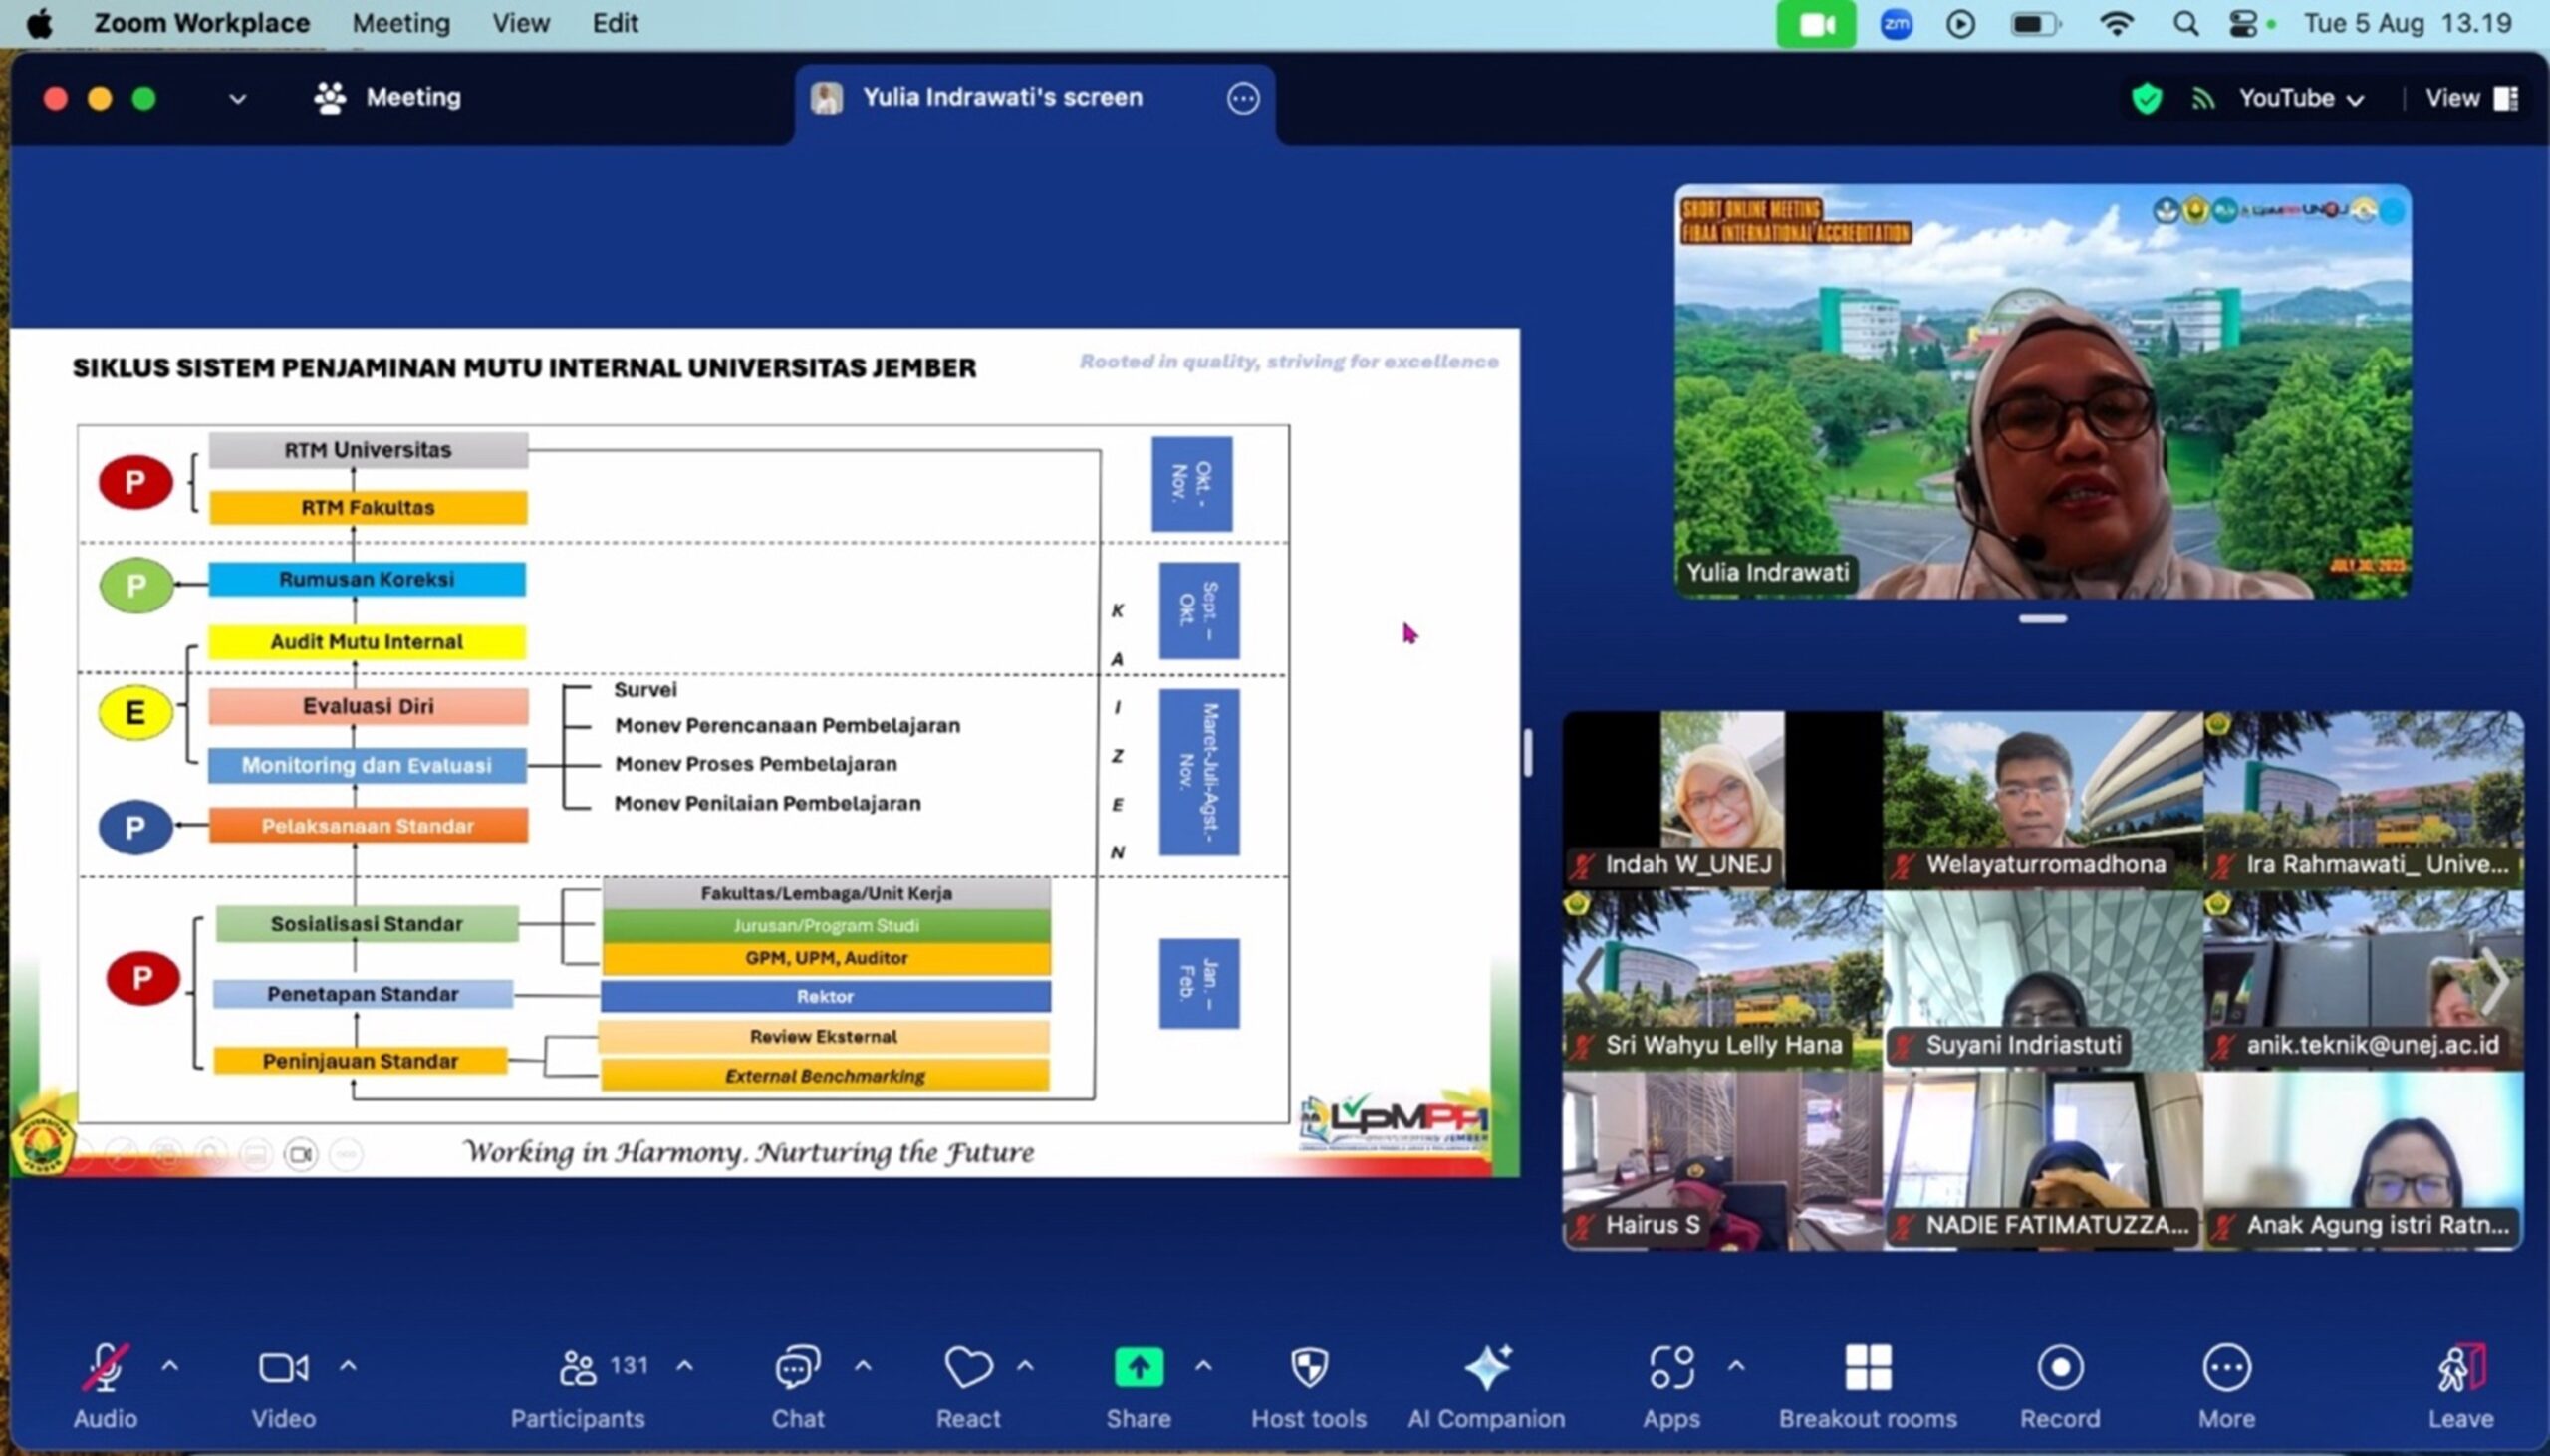Launch AI Companion sparkle icon
The height and width of the screenshot is (1456, 2550).
pos(1486,1368)
